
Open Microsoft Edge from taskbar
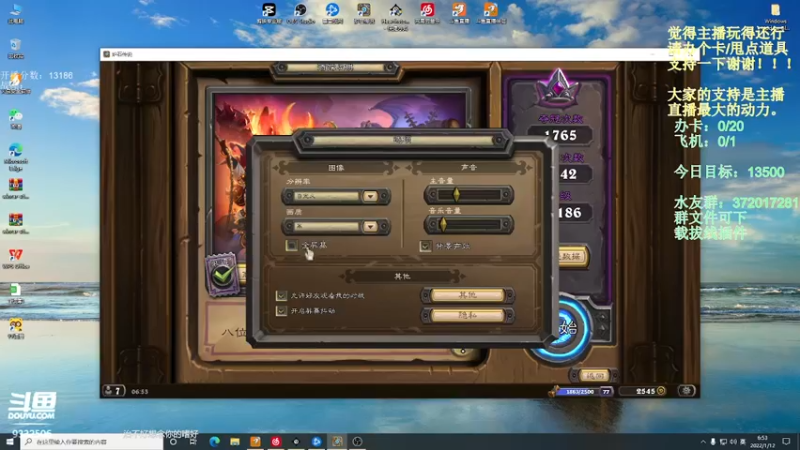coord(214,441)
